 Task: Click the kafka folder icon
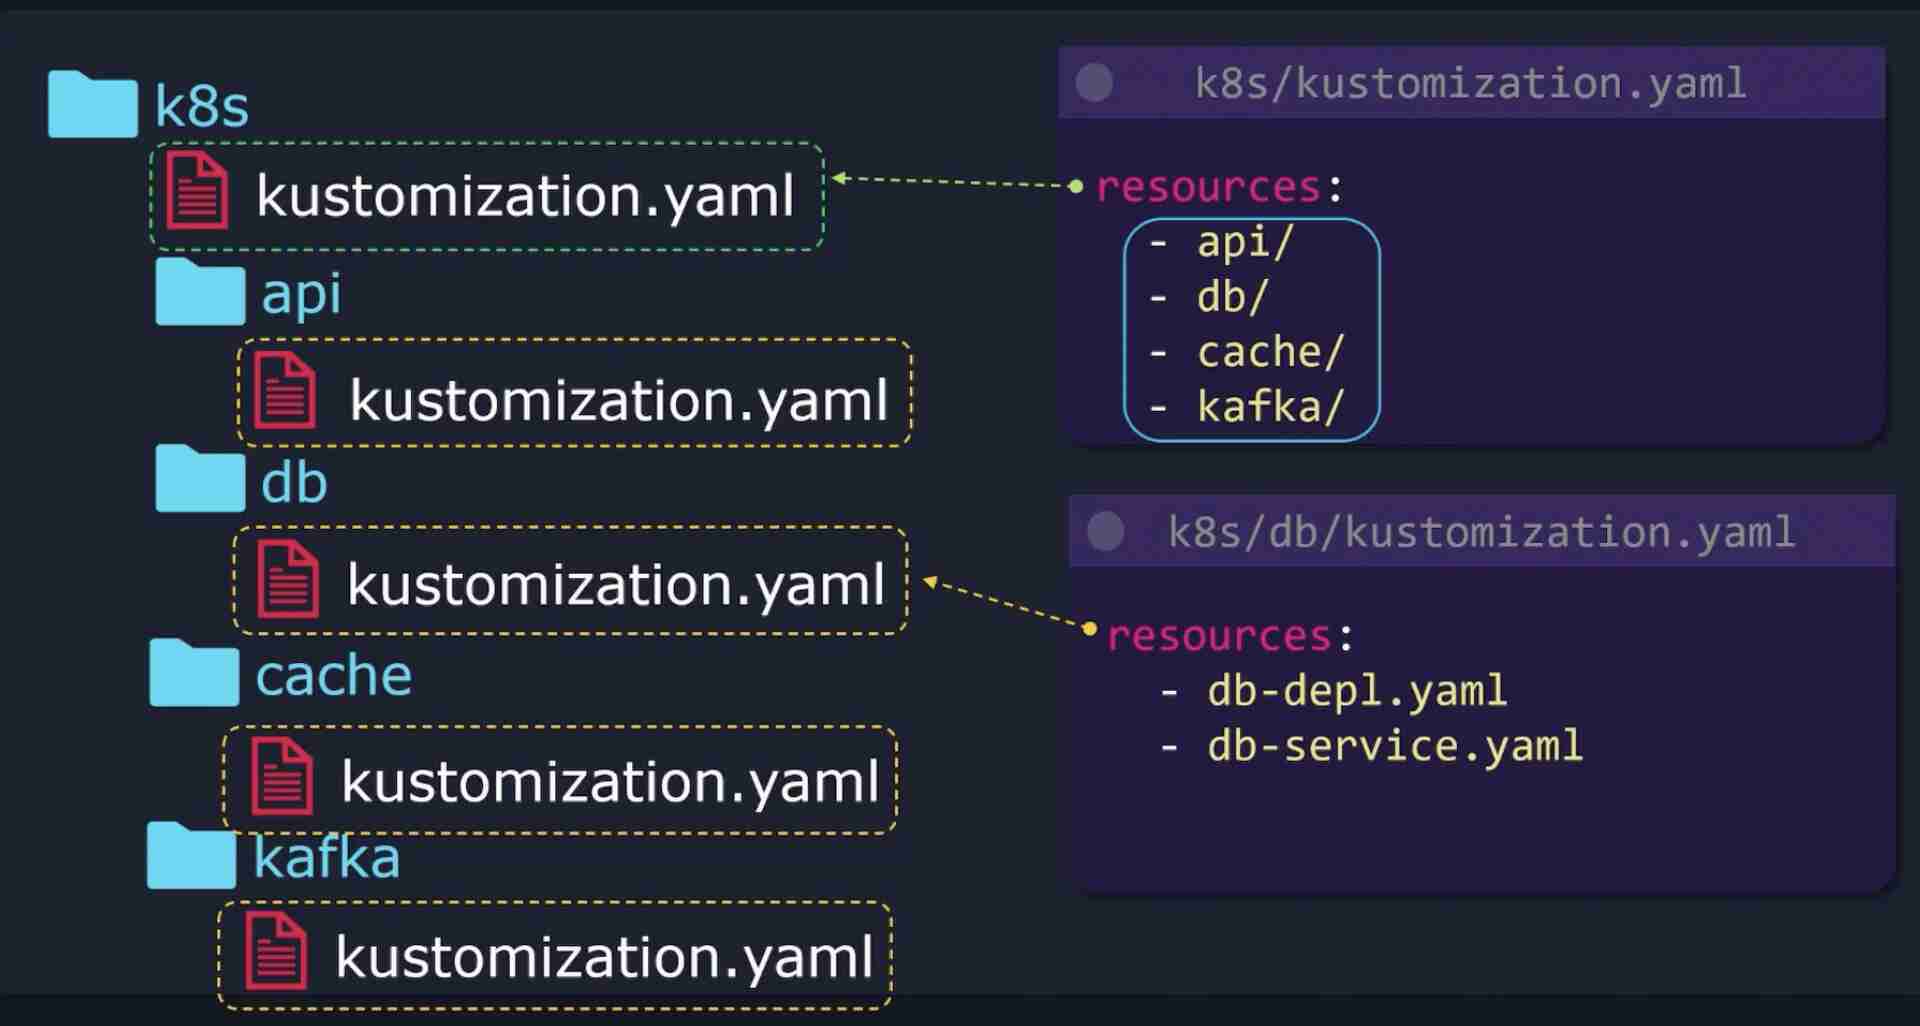coord(191,855)
